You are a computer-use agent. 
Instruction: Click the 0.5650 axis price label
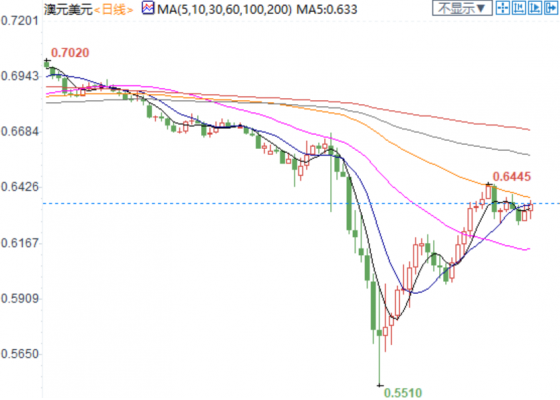20,354
